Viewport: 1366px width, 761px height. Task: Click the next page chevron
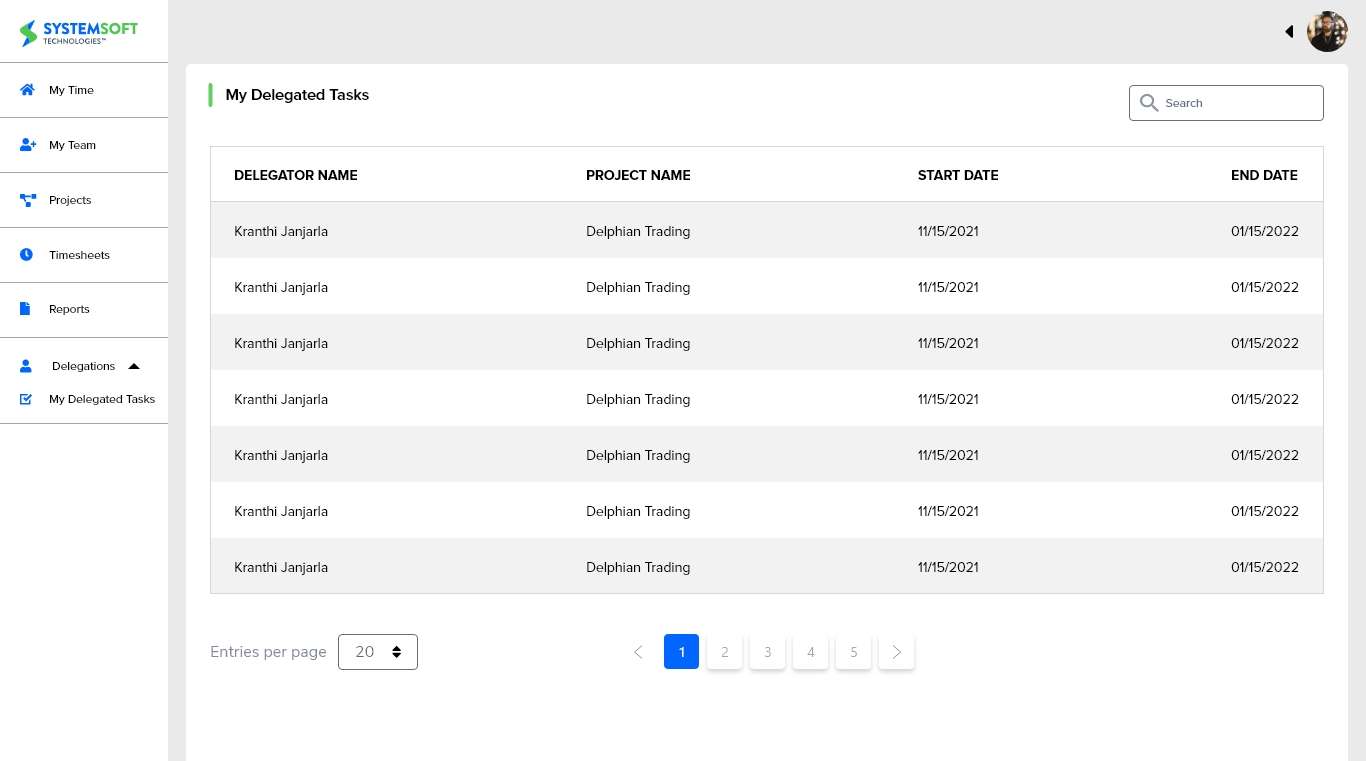coord(897,652)
